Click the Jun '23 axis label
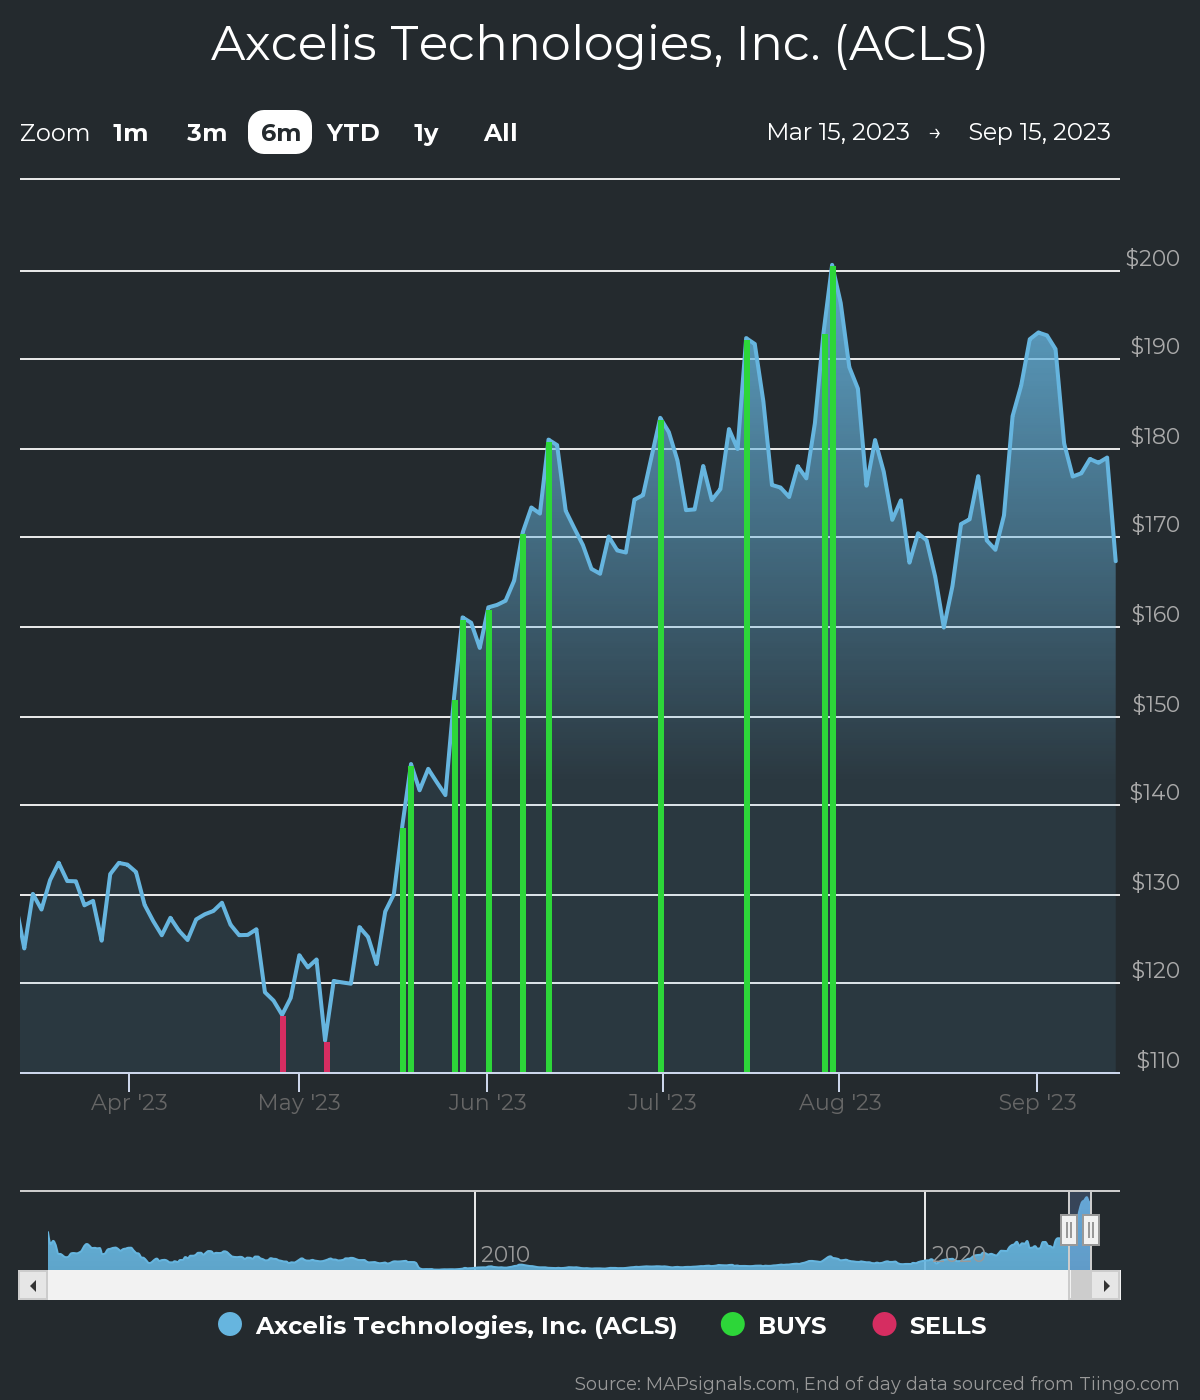The width and height of the screenshot is (1200, 1400). coord(487,1102)
